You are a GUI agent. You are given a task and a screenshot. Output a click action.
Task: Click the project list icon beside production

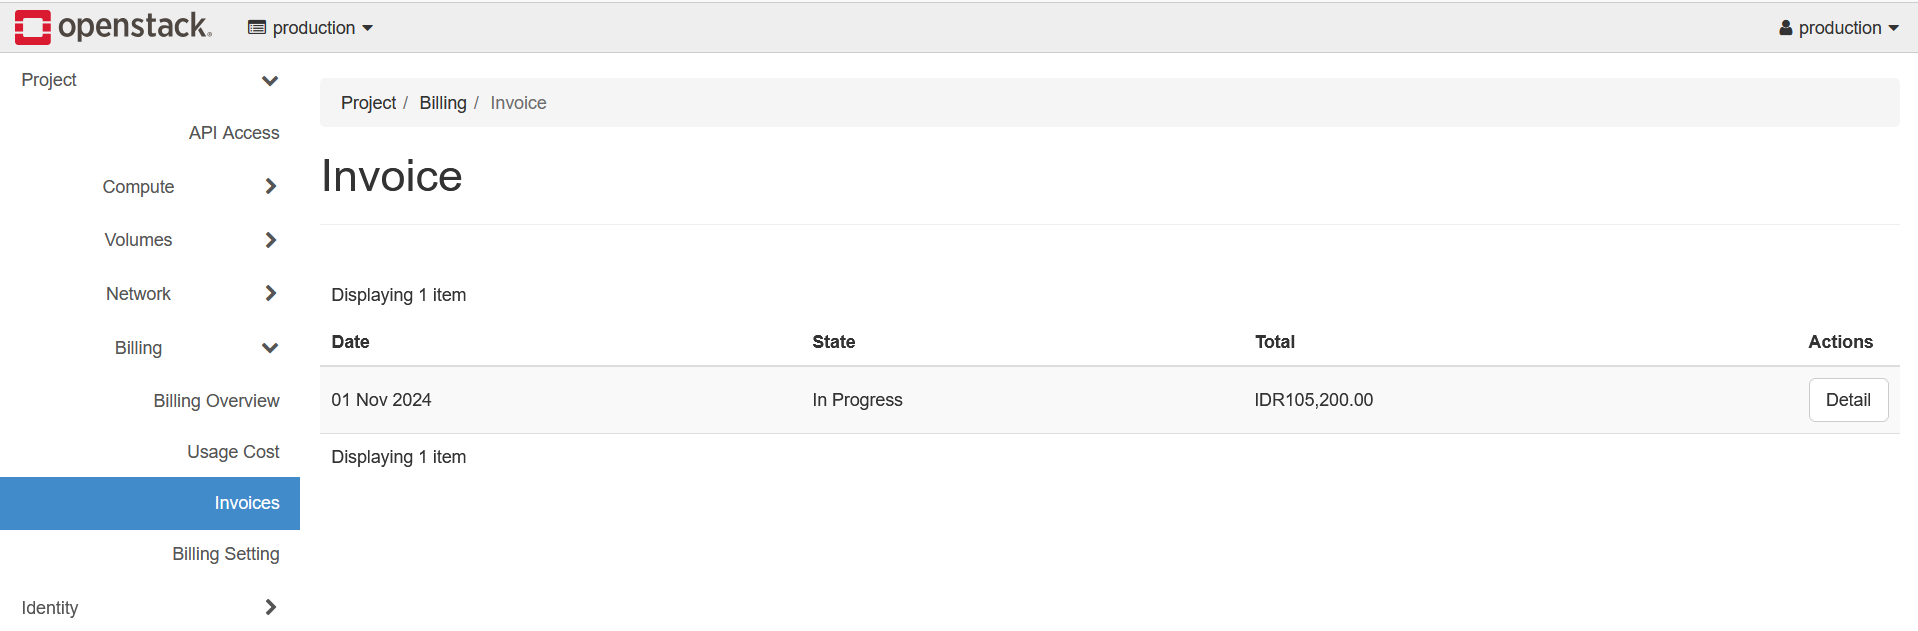(257, 28)
